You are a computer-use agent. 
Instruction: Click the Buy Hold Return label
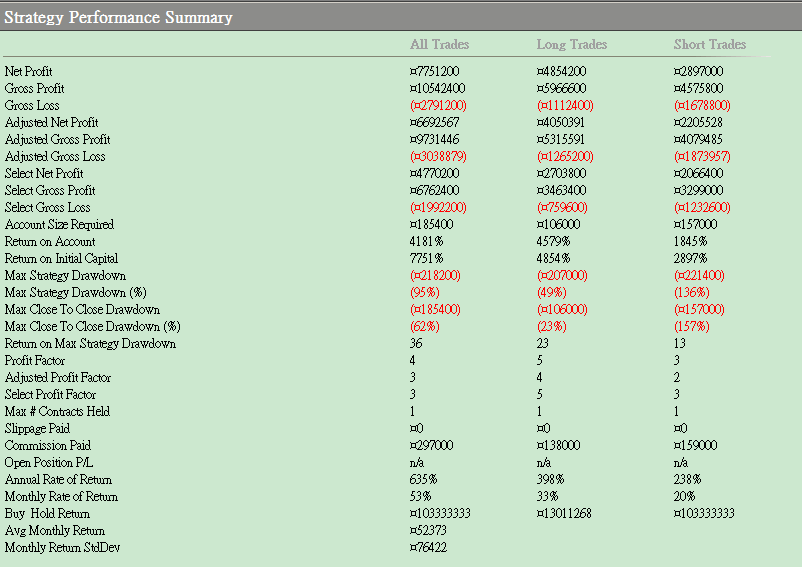[47, 513]
